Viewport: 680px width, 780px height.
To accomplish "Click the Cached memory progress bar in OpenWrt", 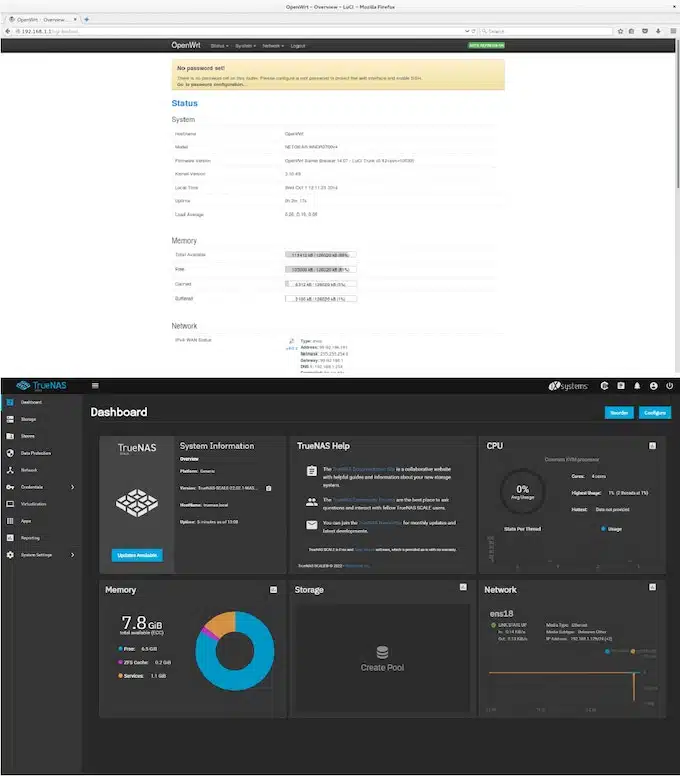I will click(x=320, y=284).
